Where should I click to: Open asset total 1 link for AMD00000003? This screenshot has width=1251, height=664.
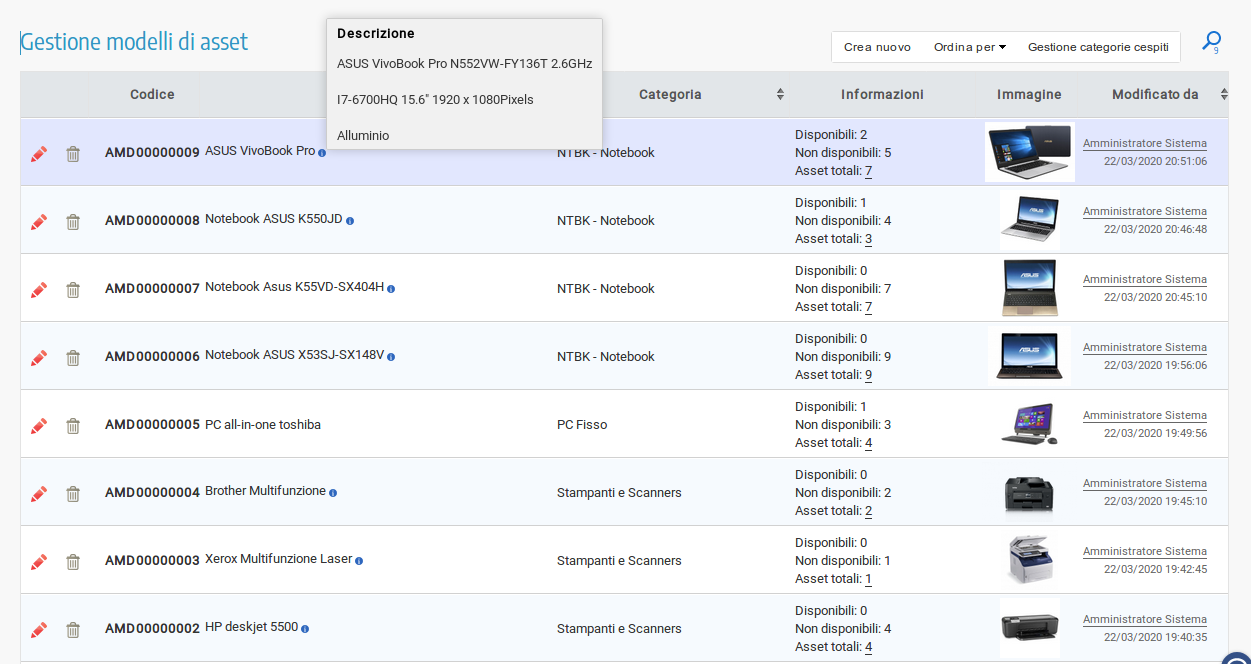pos(869,579)
